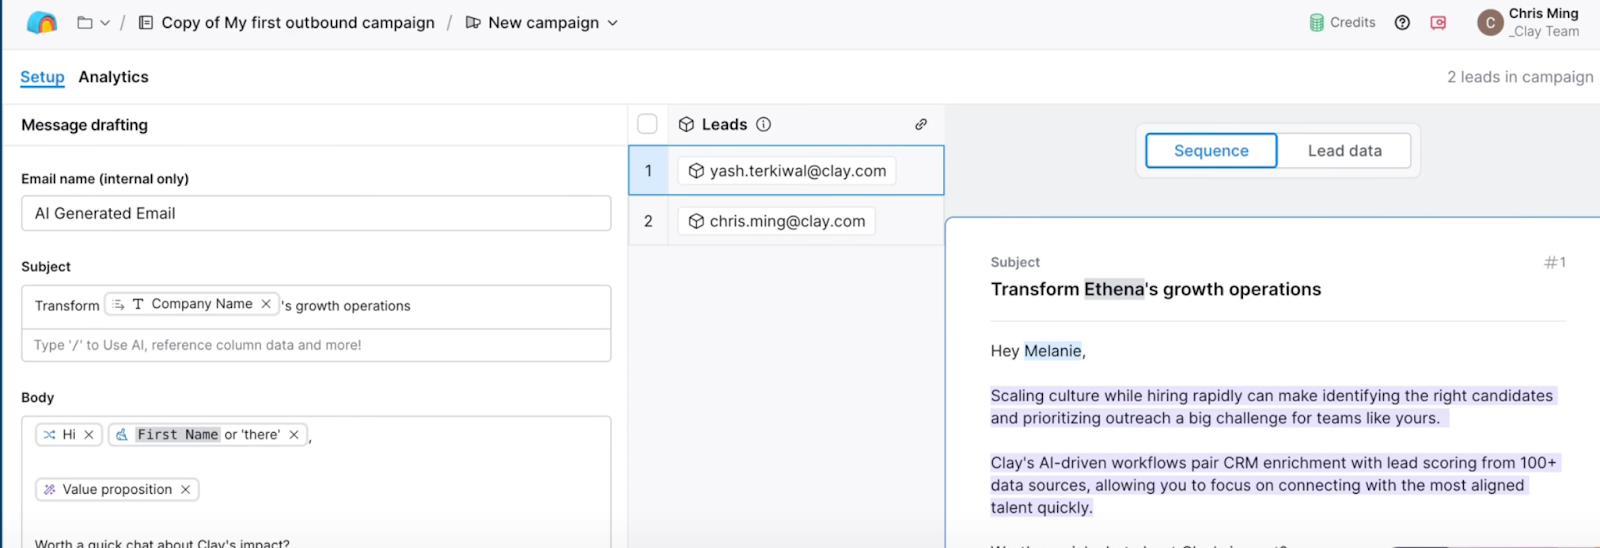Click the Credits stack icon
The height and width of the screenshot is (548, 1600).
1317,22
